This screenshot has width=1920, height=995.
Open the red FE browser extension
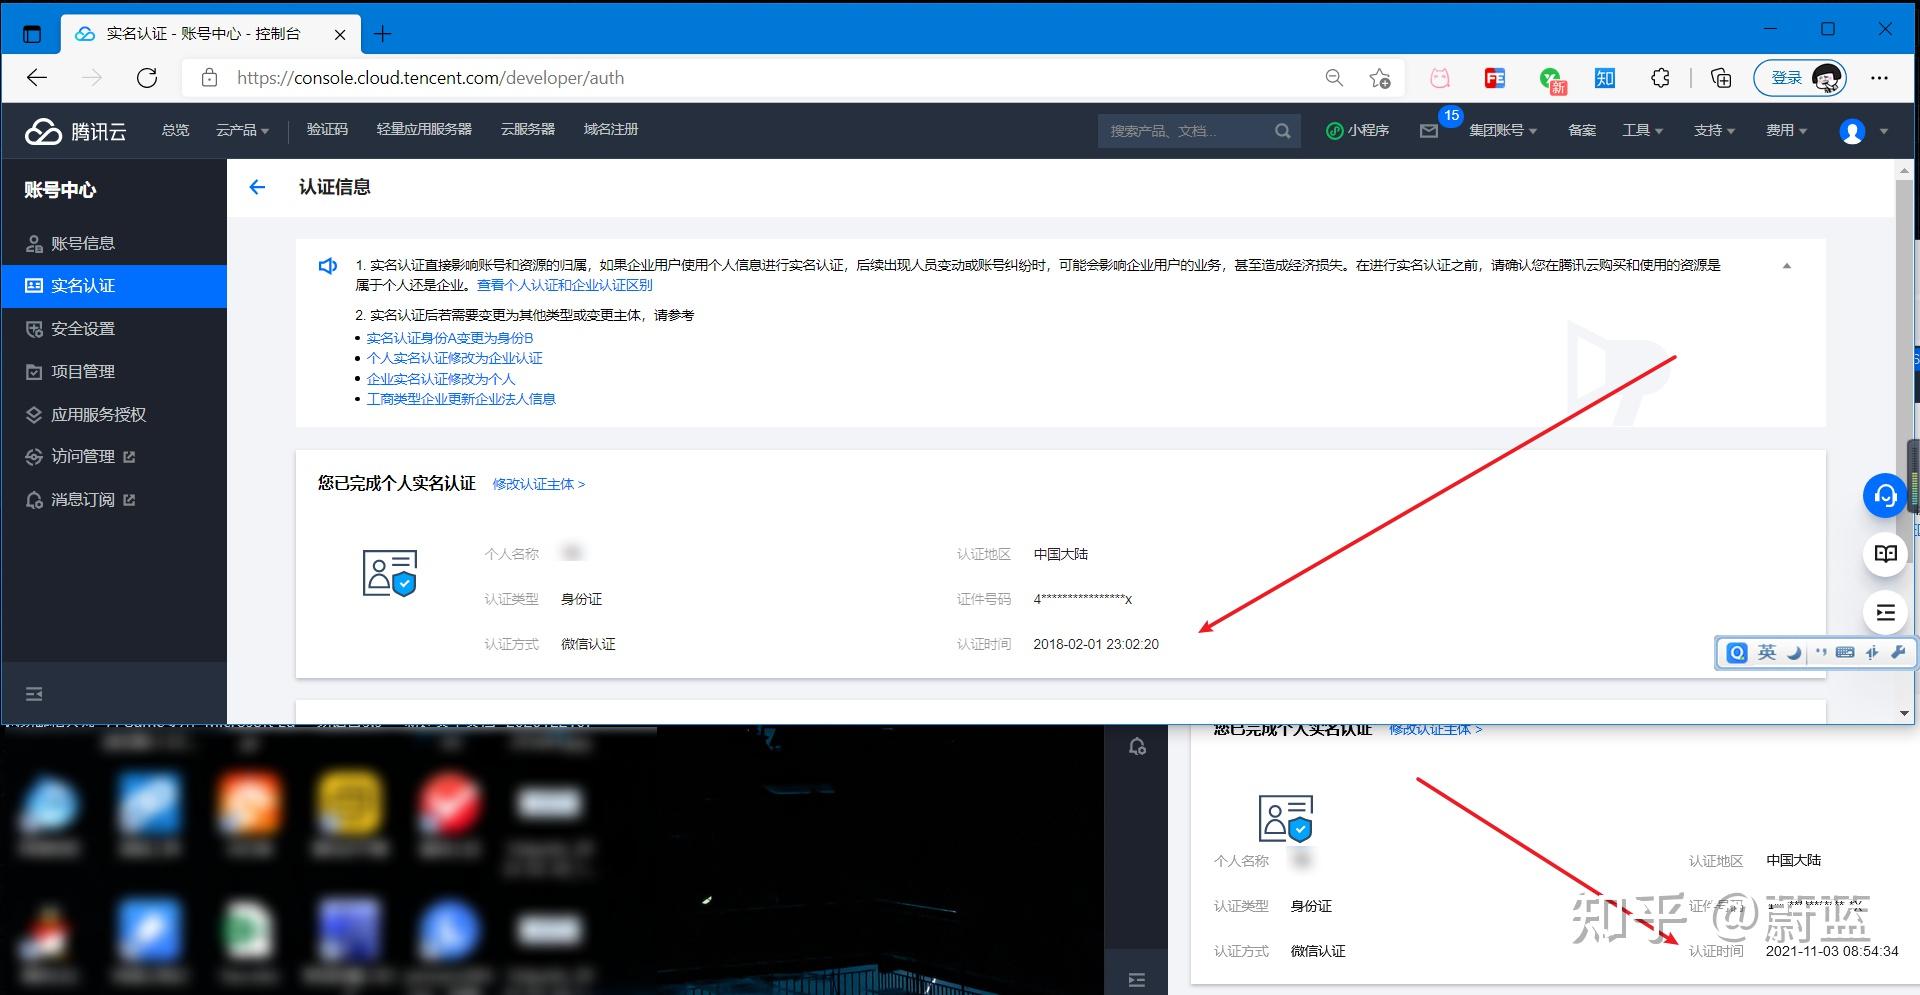click(x=1495, y=78)
